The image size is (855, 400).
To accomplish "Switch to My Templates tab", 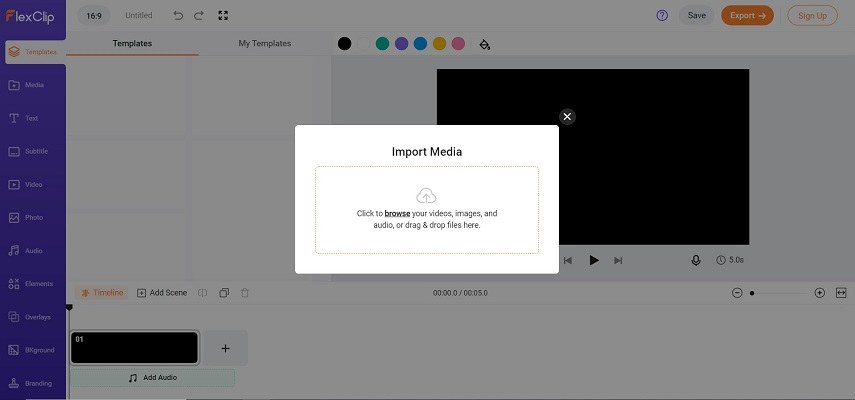I will point(264,44).
